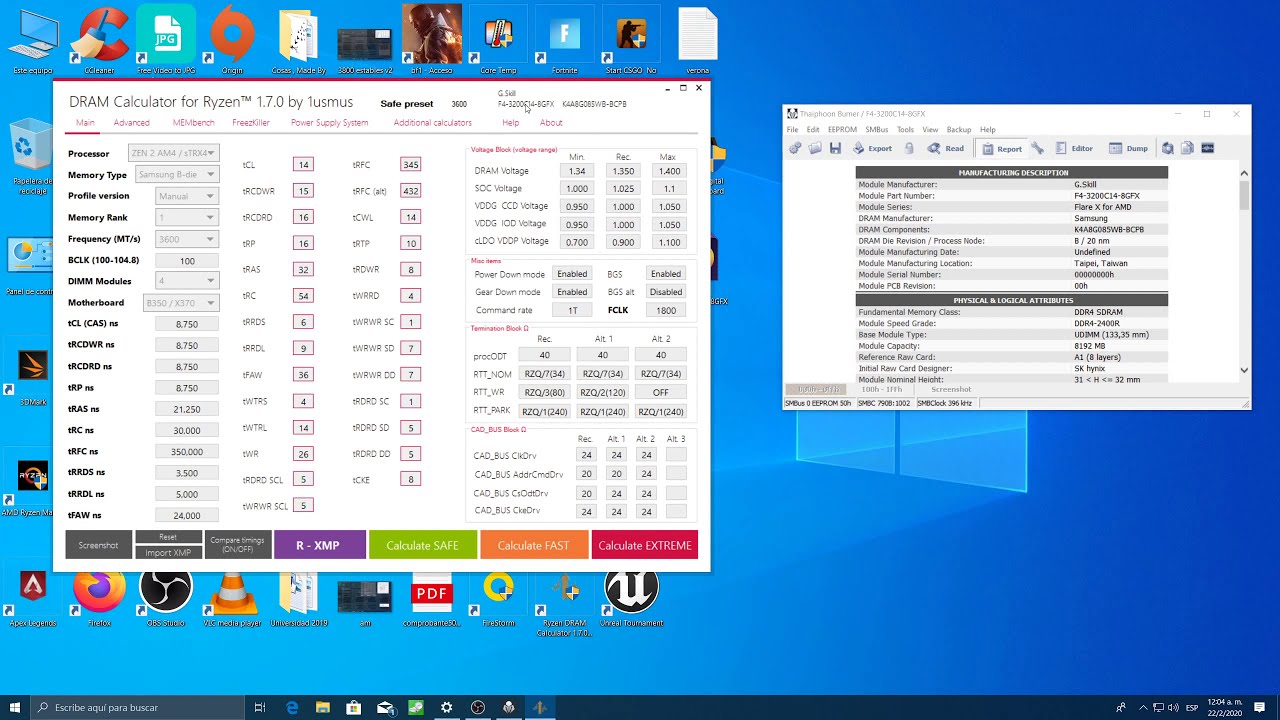Image resolution: width=1280 pixels, height=720 pixels.
Task: Open the Unreal Tournament desktop shortcut
Action: tap(631, 598)
